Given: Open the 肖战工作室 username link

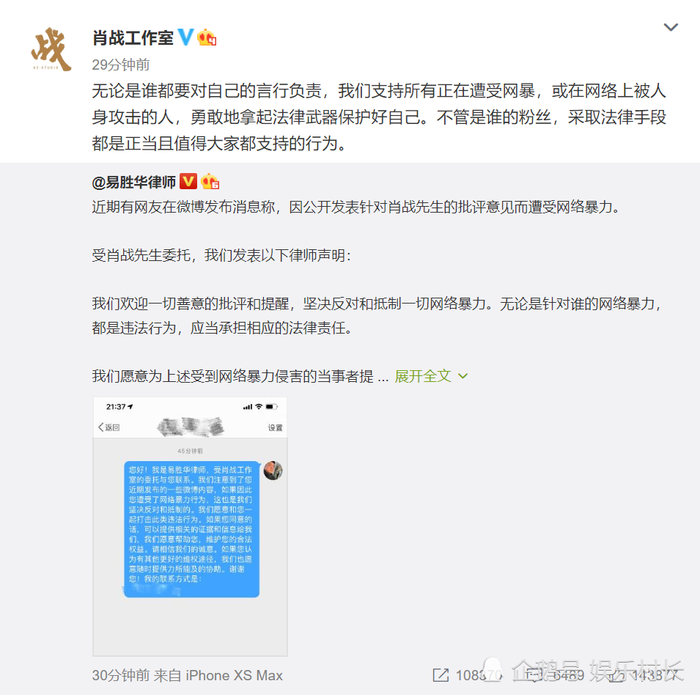Looking at the screenshot, I should click(133, 37).
